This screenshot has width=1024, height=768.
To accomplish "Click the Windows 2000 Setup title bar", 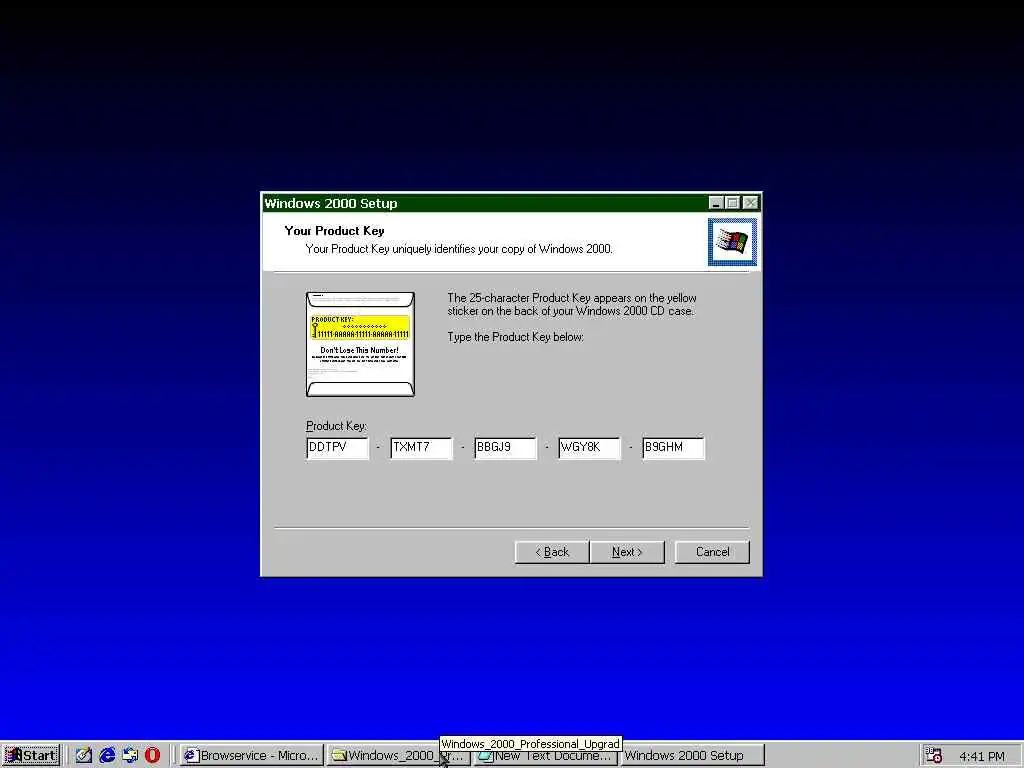I will click(x=483, y=203).
